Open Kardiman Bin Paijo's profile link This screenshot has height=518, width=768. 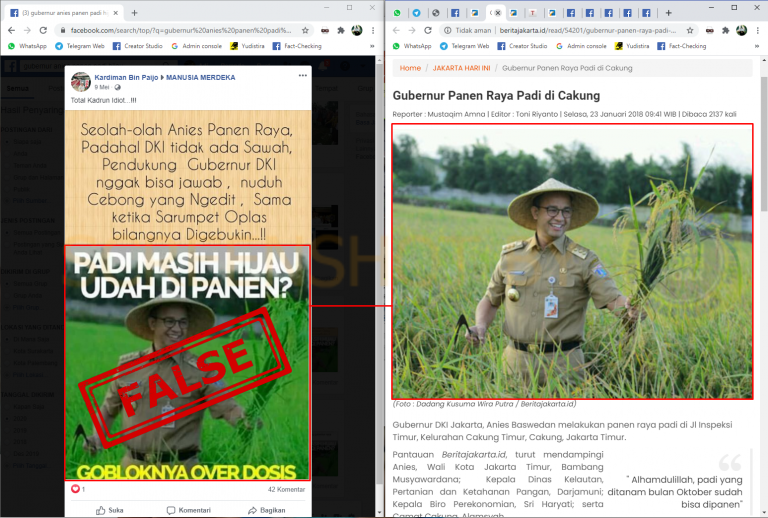click(126, 77)
